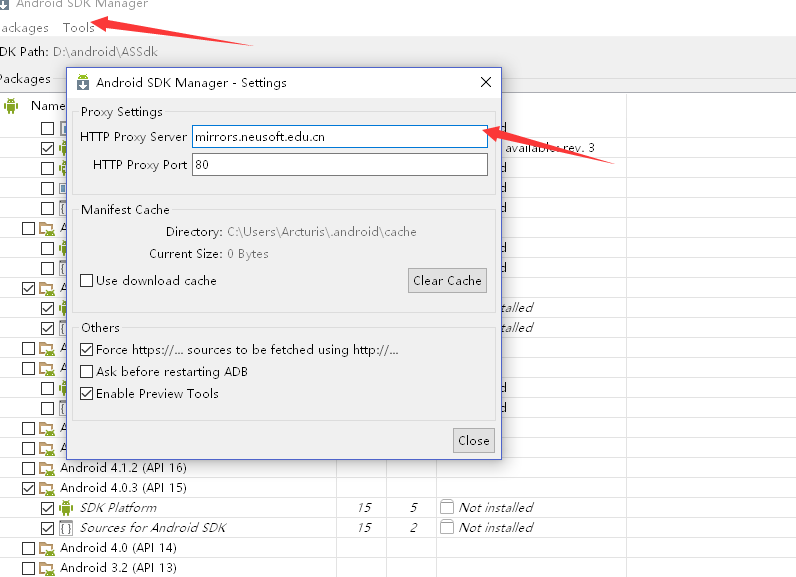
Task: Uncheck Force https sources fetched using http
Action: point(87,350)
